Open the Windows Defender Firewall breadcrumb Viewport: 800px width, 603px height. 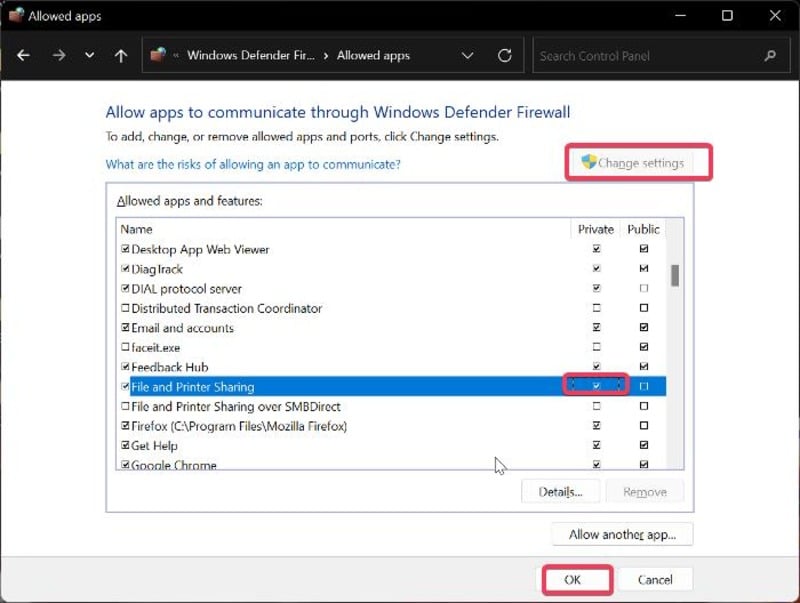pyautogui.click(x=251, y=55)
